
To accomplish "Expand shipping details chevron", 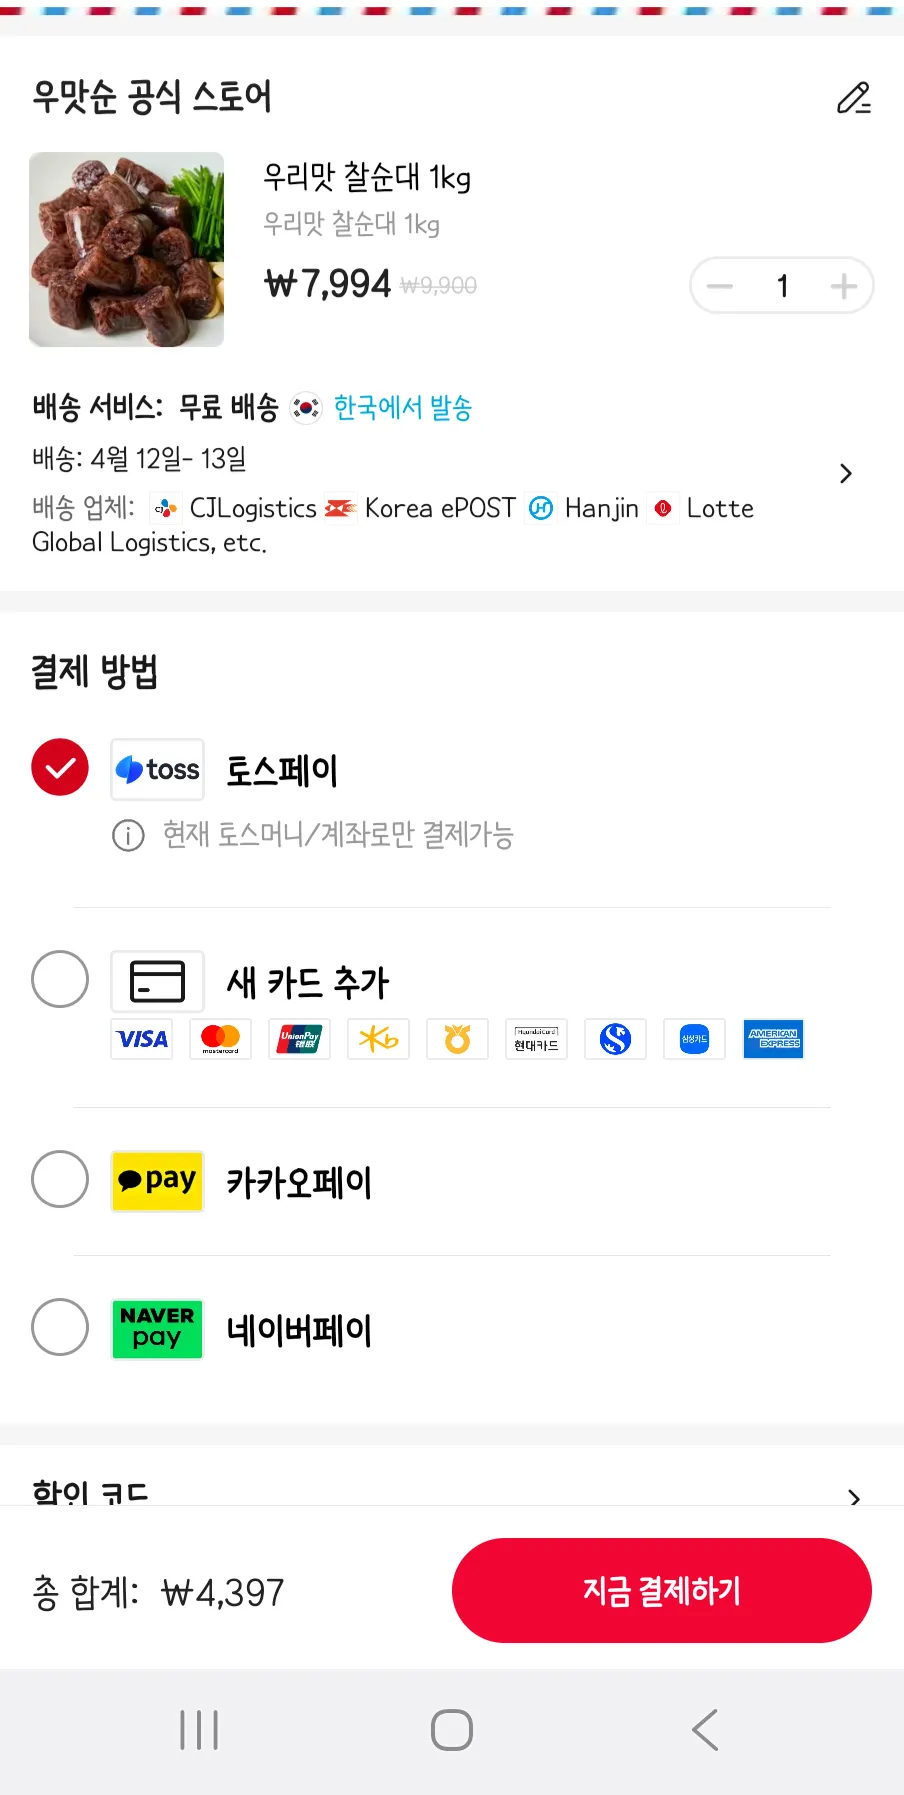I will [845, 473].
